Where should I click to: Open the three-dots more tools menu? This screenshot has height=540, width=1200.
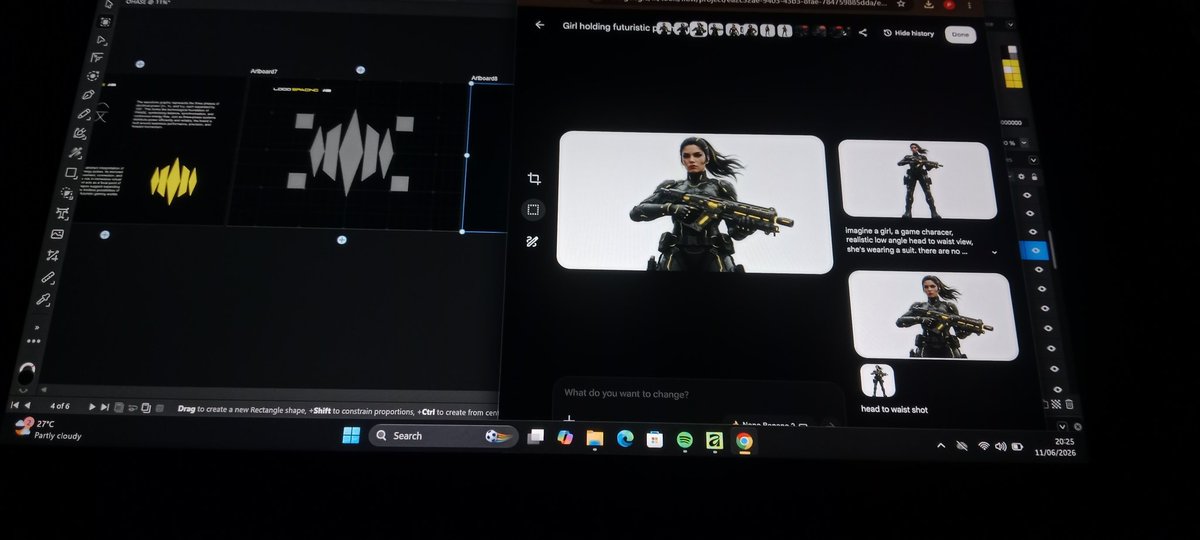34,341
